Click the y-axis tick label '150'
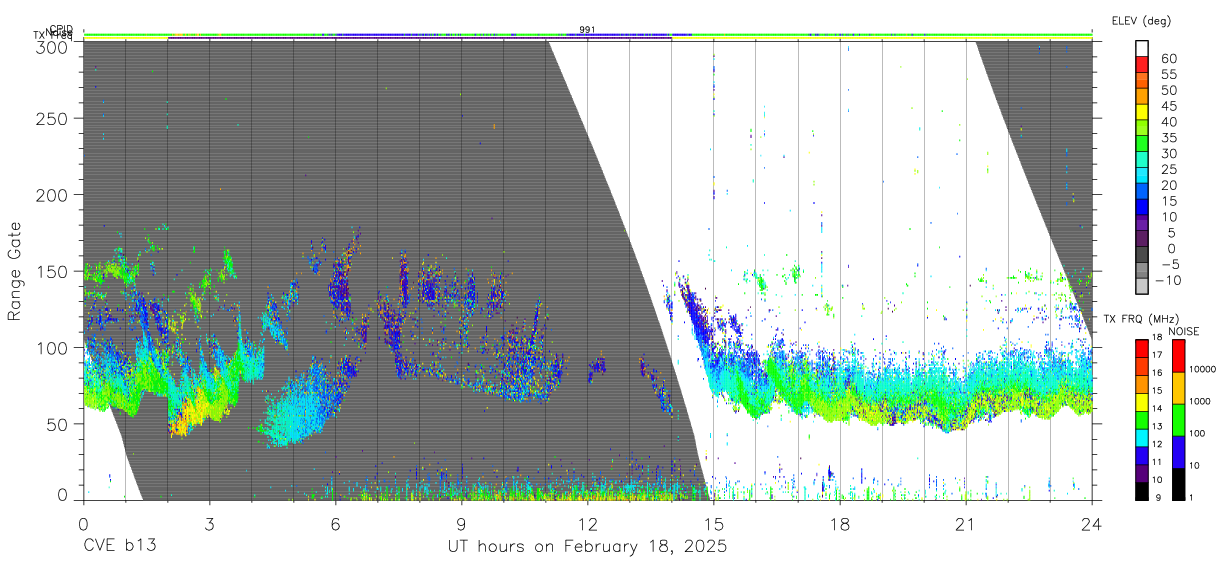 (52, 271)
